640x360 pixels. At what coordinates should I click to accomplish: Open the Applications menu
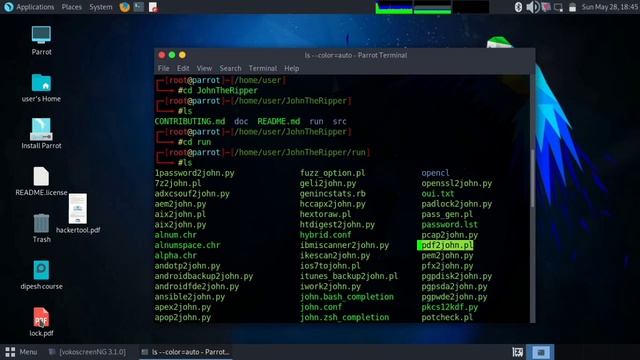pos(35,7)
